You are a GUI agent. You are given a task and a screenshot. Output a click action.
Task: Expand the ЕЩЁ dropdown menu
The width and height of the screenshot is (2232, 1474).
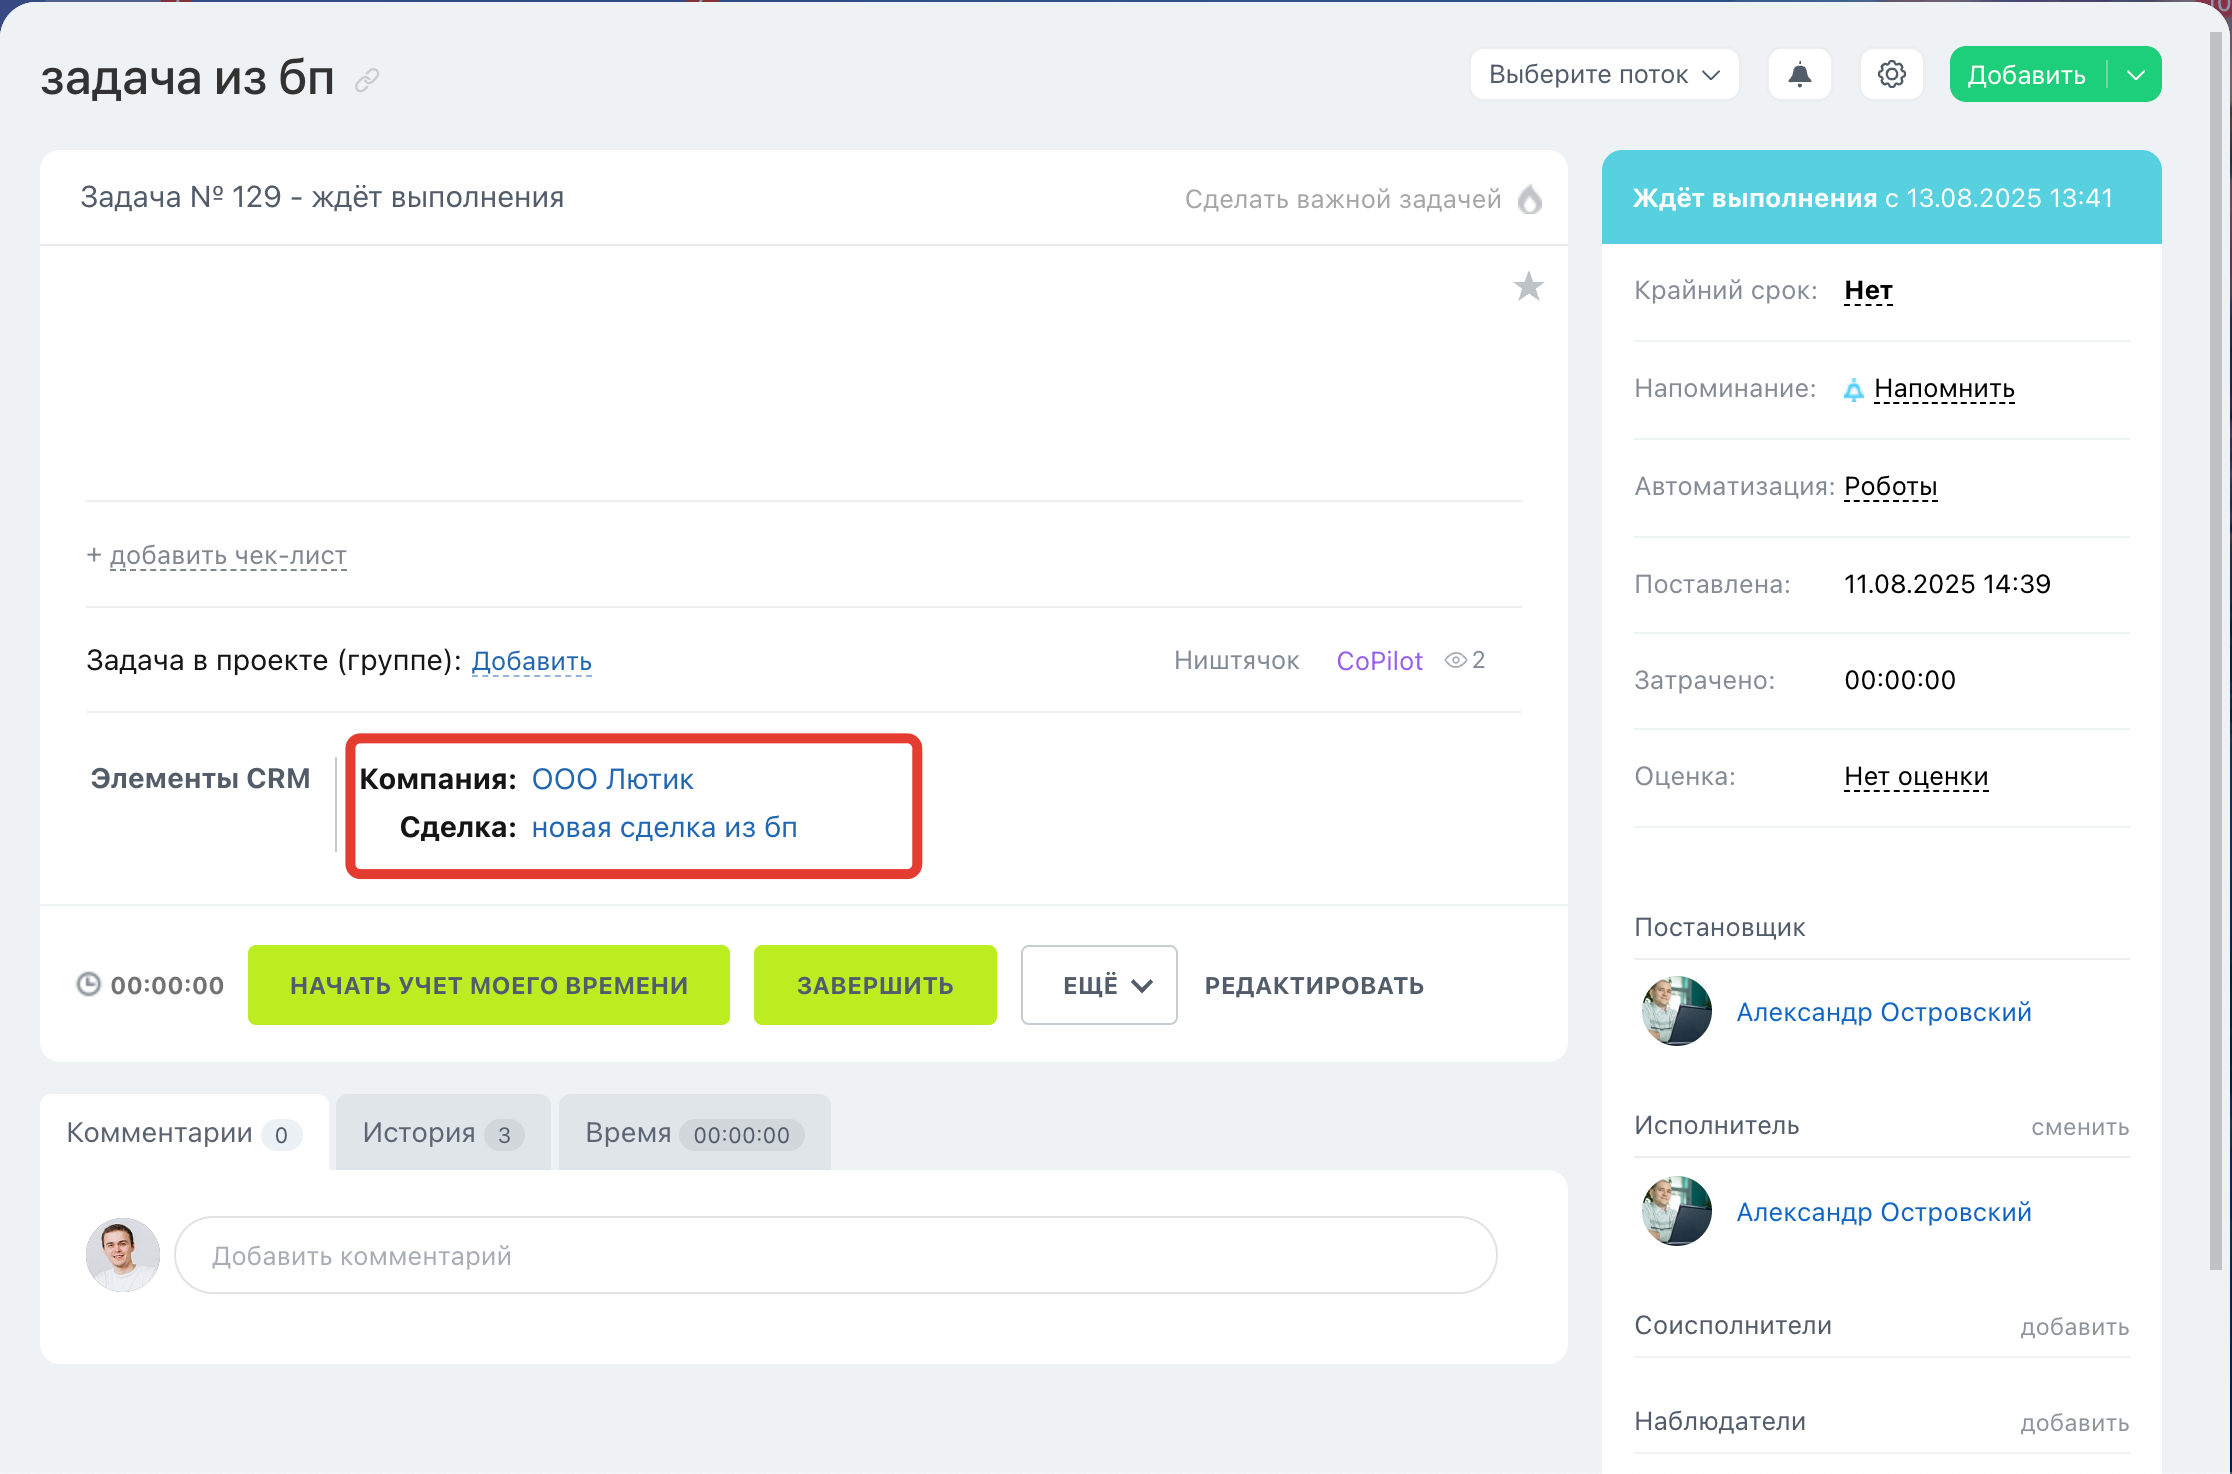click(1099, 985)
